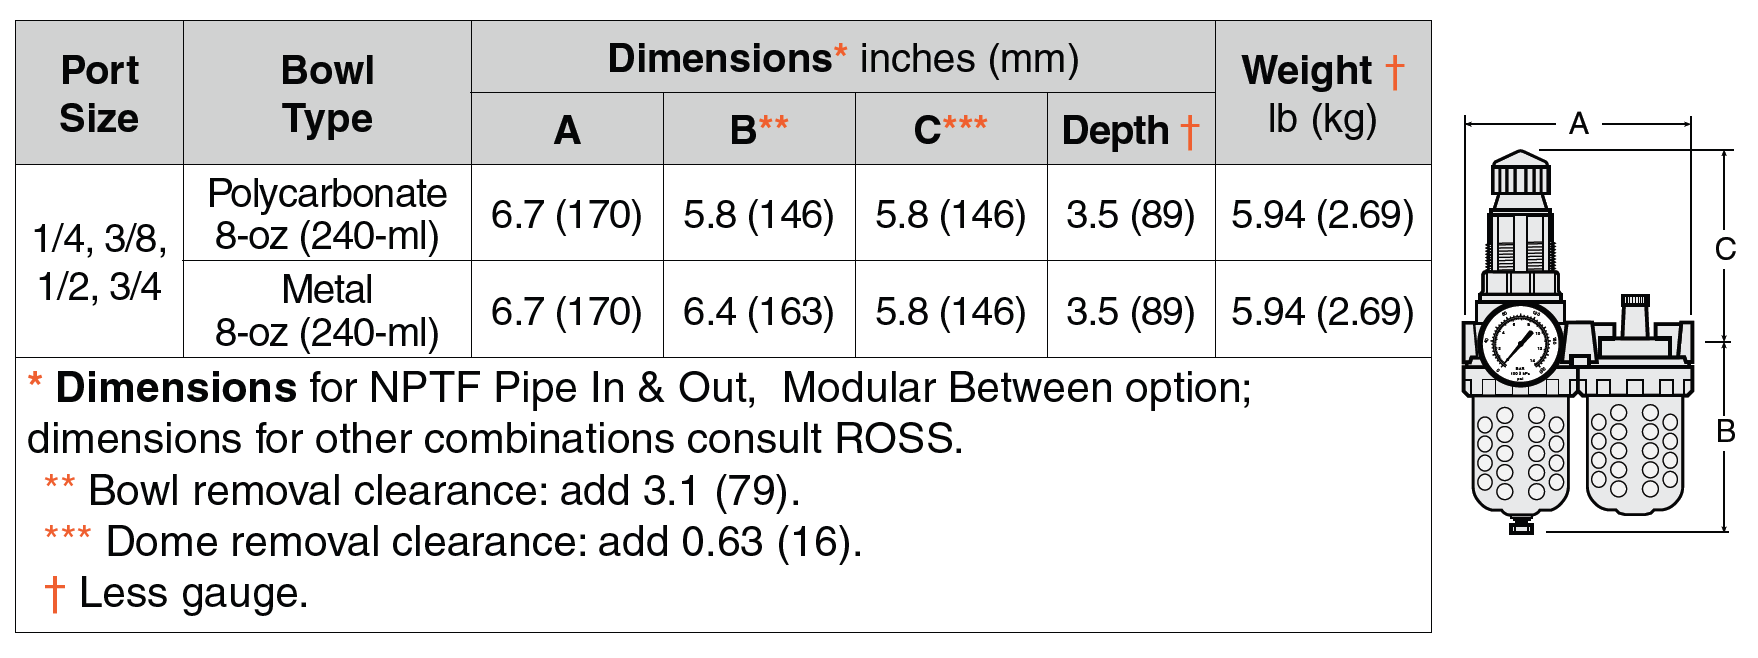The image size is (1758, 658).
Task: Select the B** column header
Action: 759,129
